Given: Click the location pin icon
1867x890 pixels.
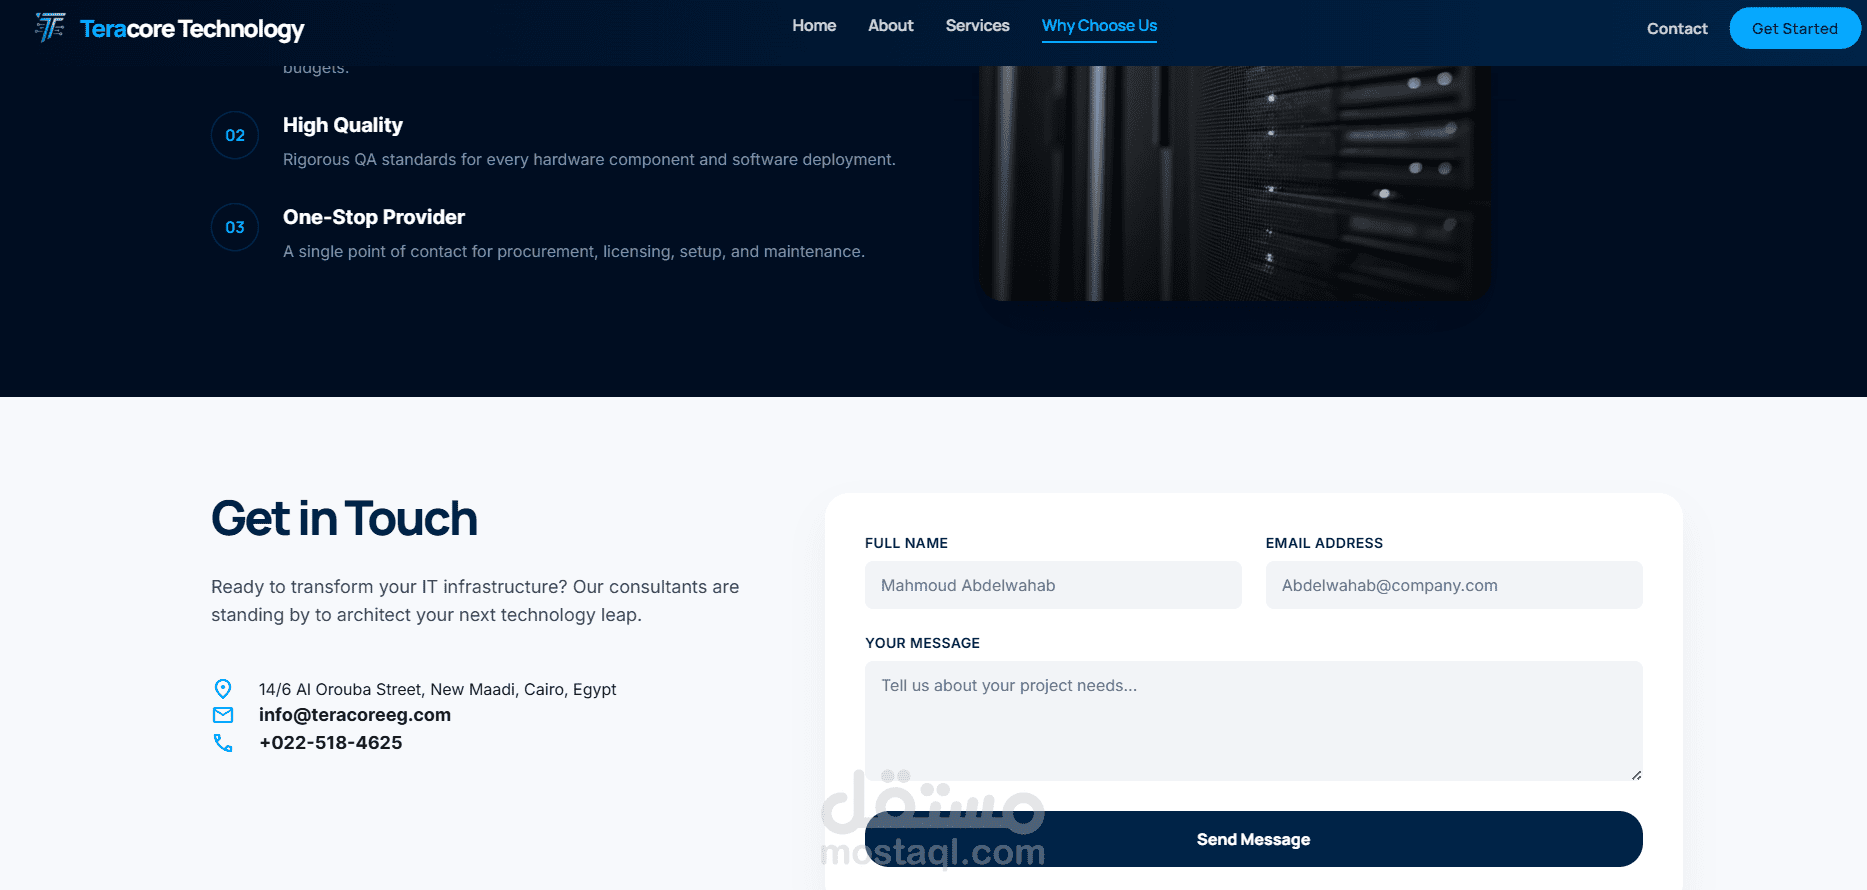Looking at the screenshot, I should (223, 689).
